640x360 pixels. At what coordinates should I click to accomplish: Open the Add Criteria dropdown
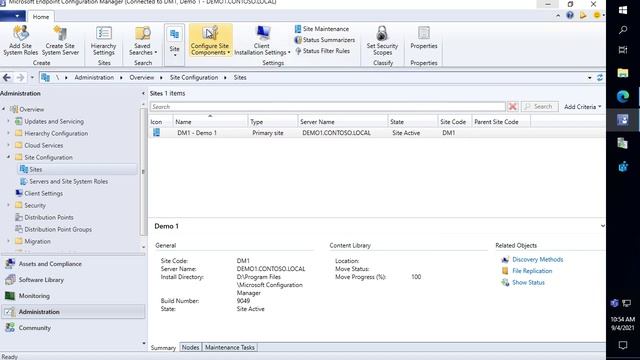point(582,107)
